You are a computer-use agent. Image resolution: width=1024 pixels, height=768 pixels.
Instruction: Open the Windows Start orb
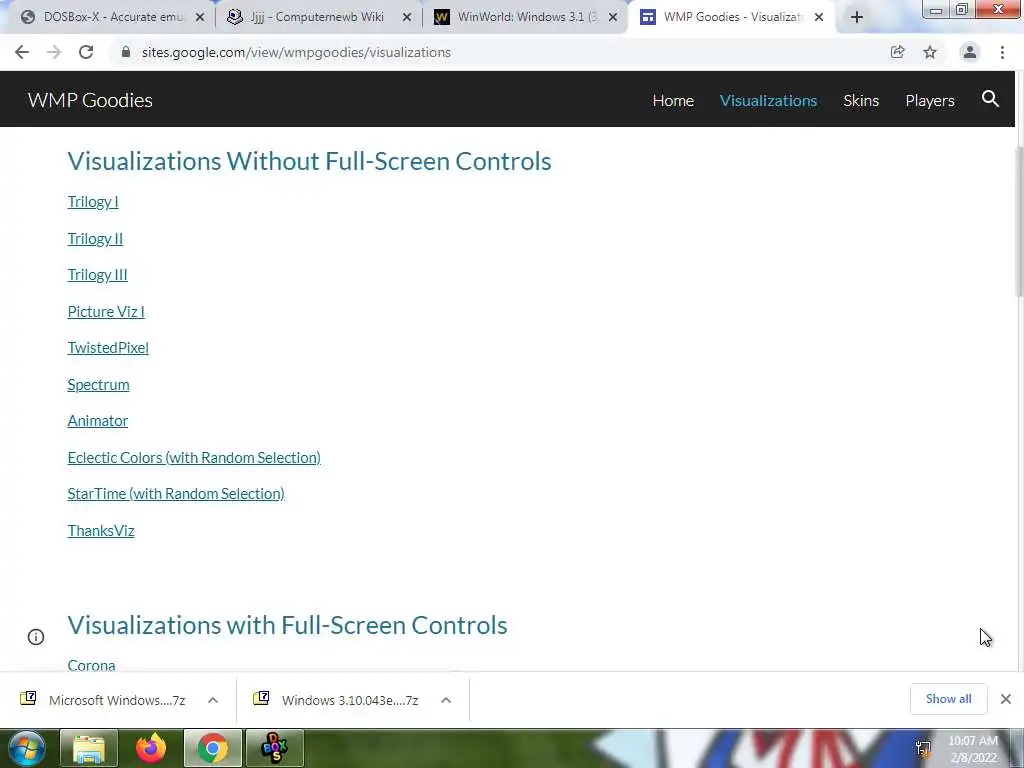click(x=26, y=748)
